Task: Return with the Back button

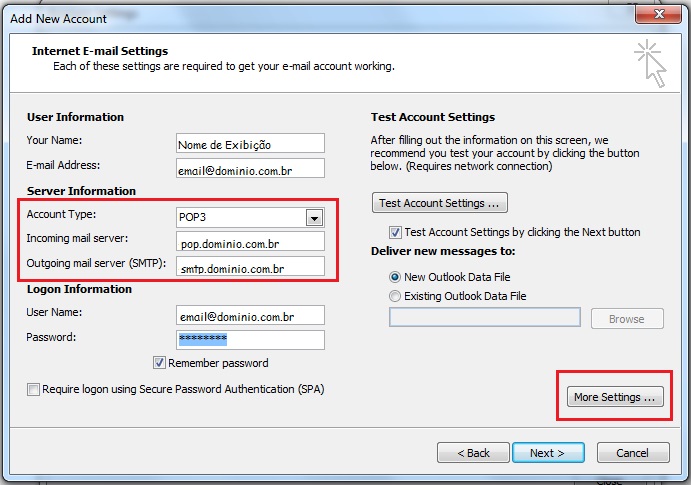Action: (473, 453)
